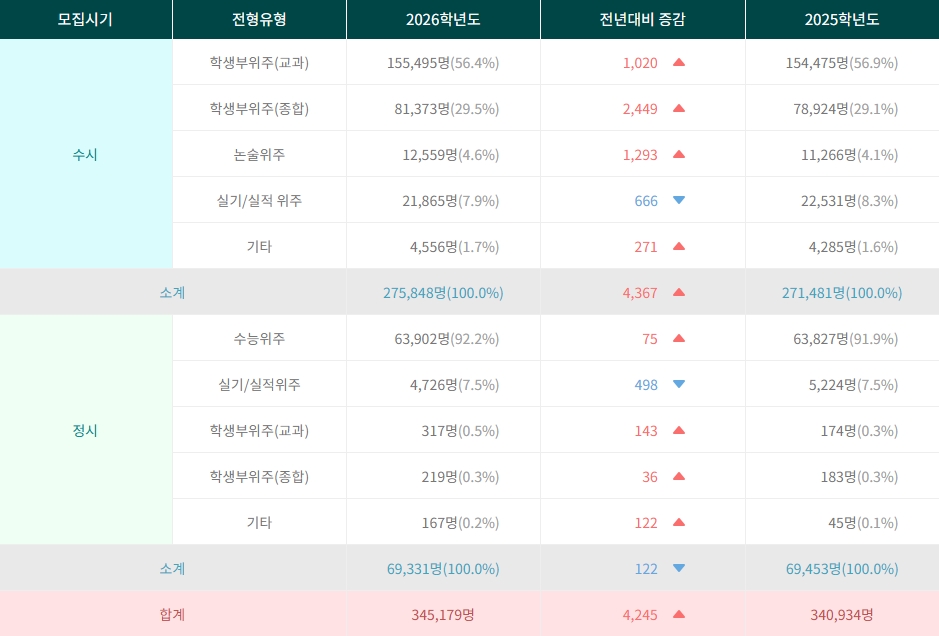Select the 정시 category cell
The height and width of the screenshot is (636, 939).
coord(85,430)
